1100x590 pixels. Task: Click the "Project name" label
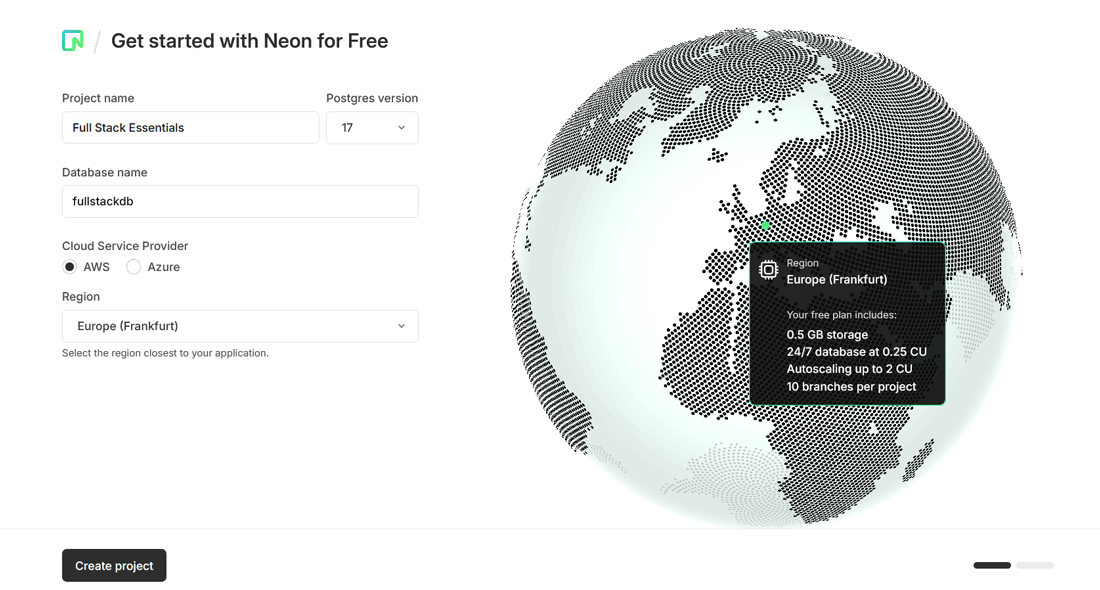(x=98, y=98)
